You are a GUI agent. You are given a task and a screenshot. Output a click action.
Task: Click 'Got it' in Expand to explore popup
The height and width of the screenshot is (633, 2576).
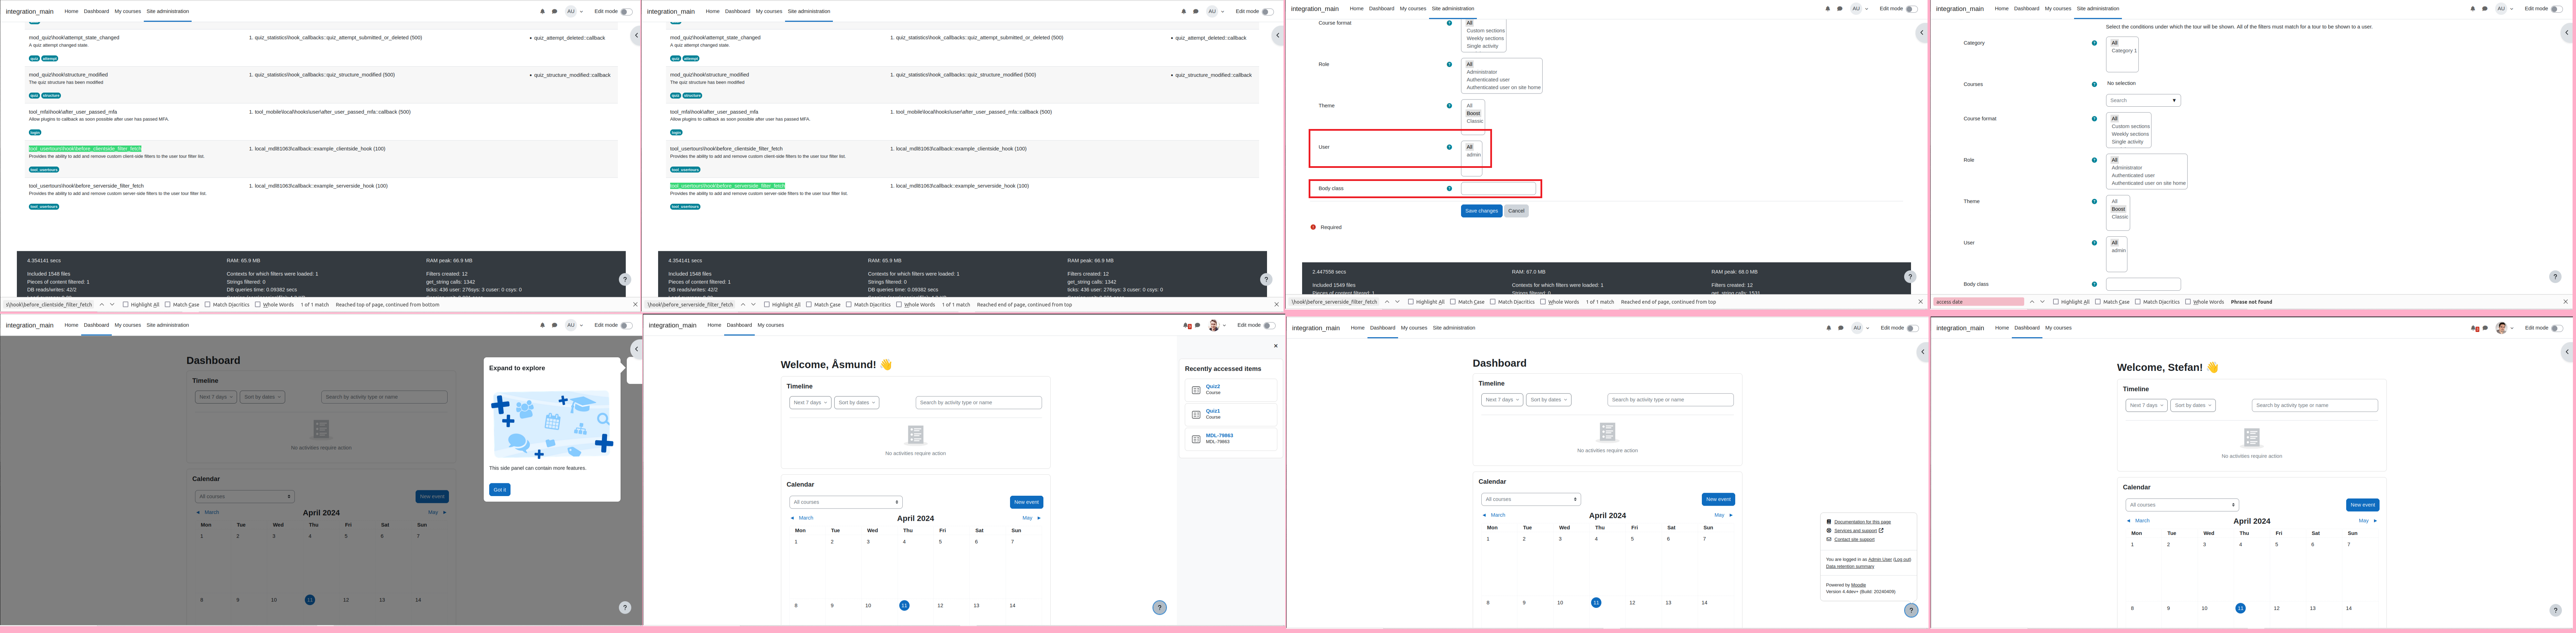click(x=500, y=490)
